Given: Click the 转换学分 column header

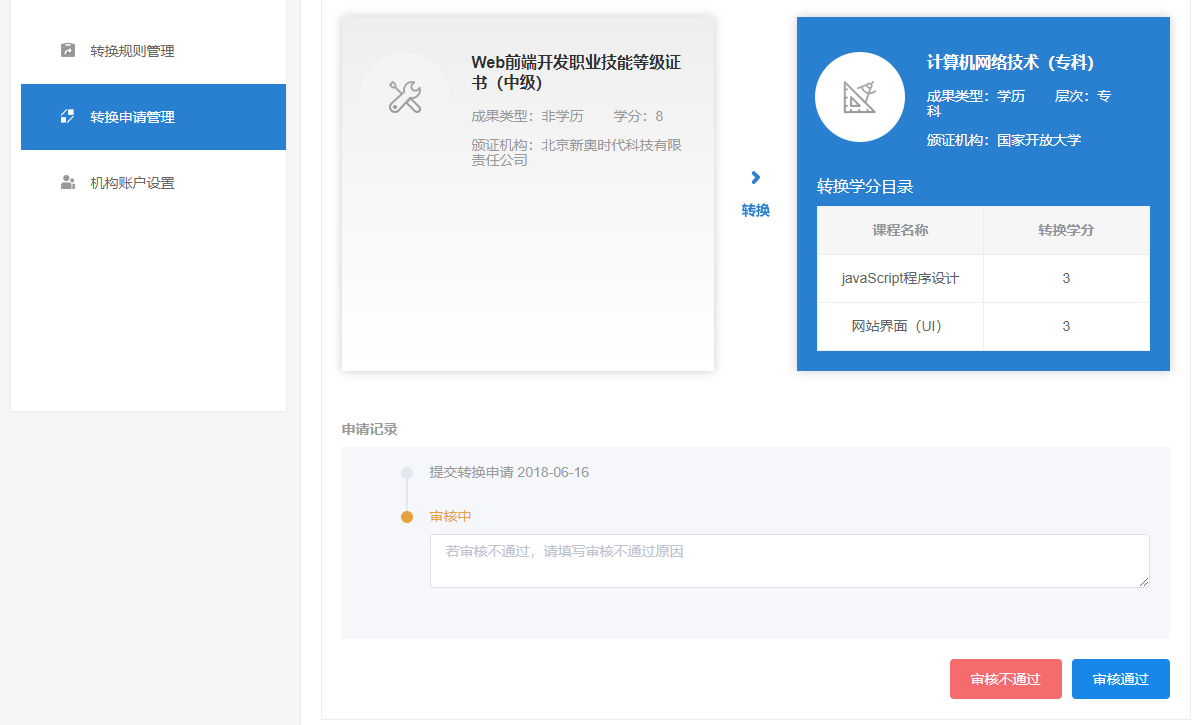Looking at the screenshot, I should (1066, 230).
